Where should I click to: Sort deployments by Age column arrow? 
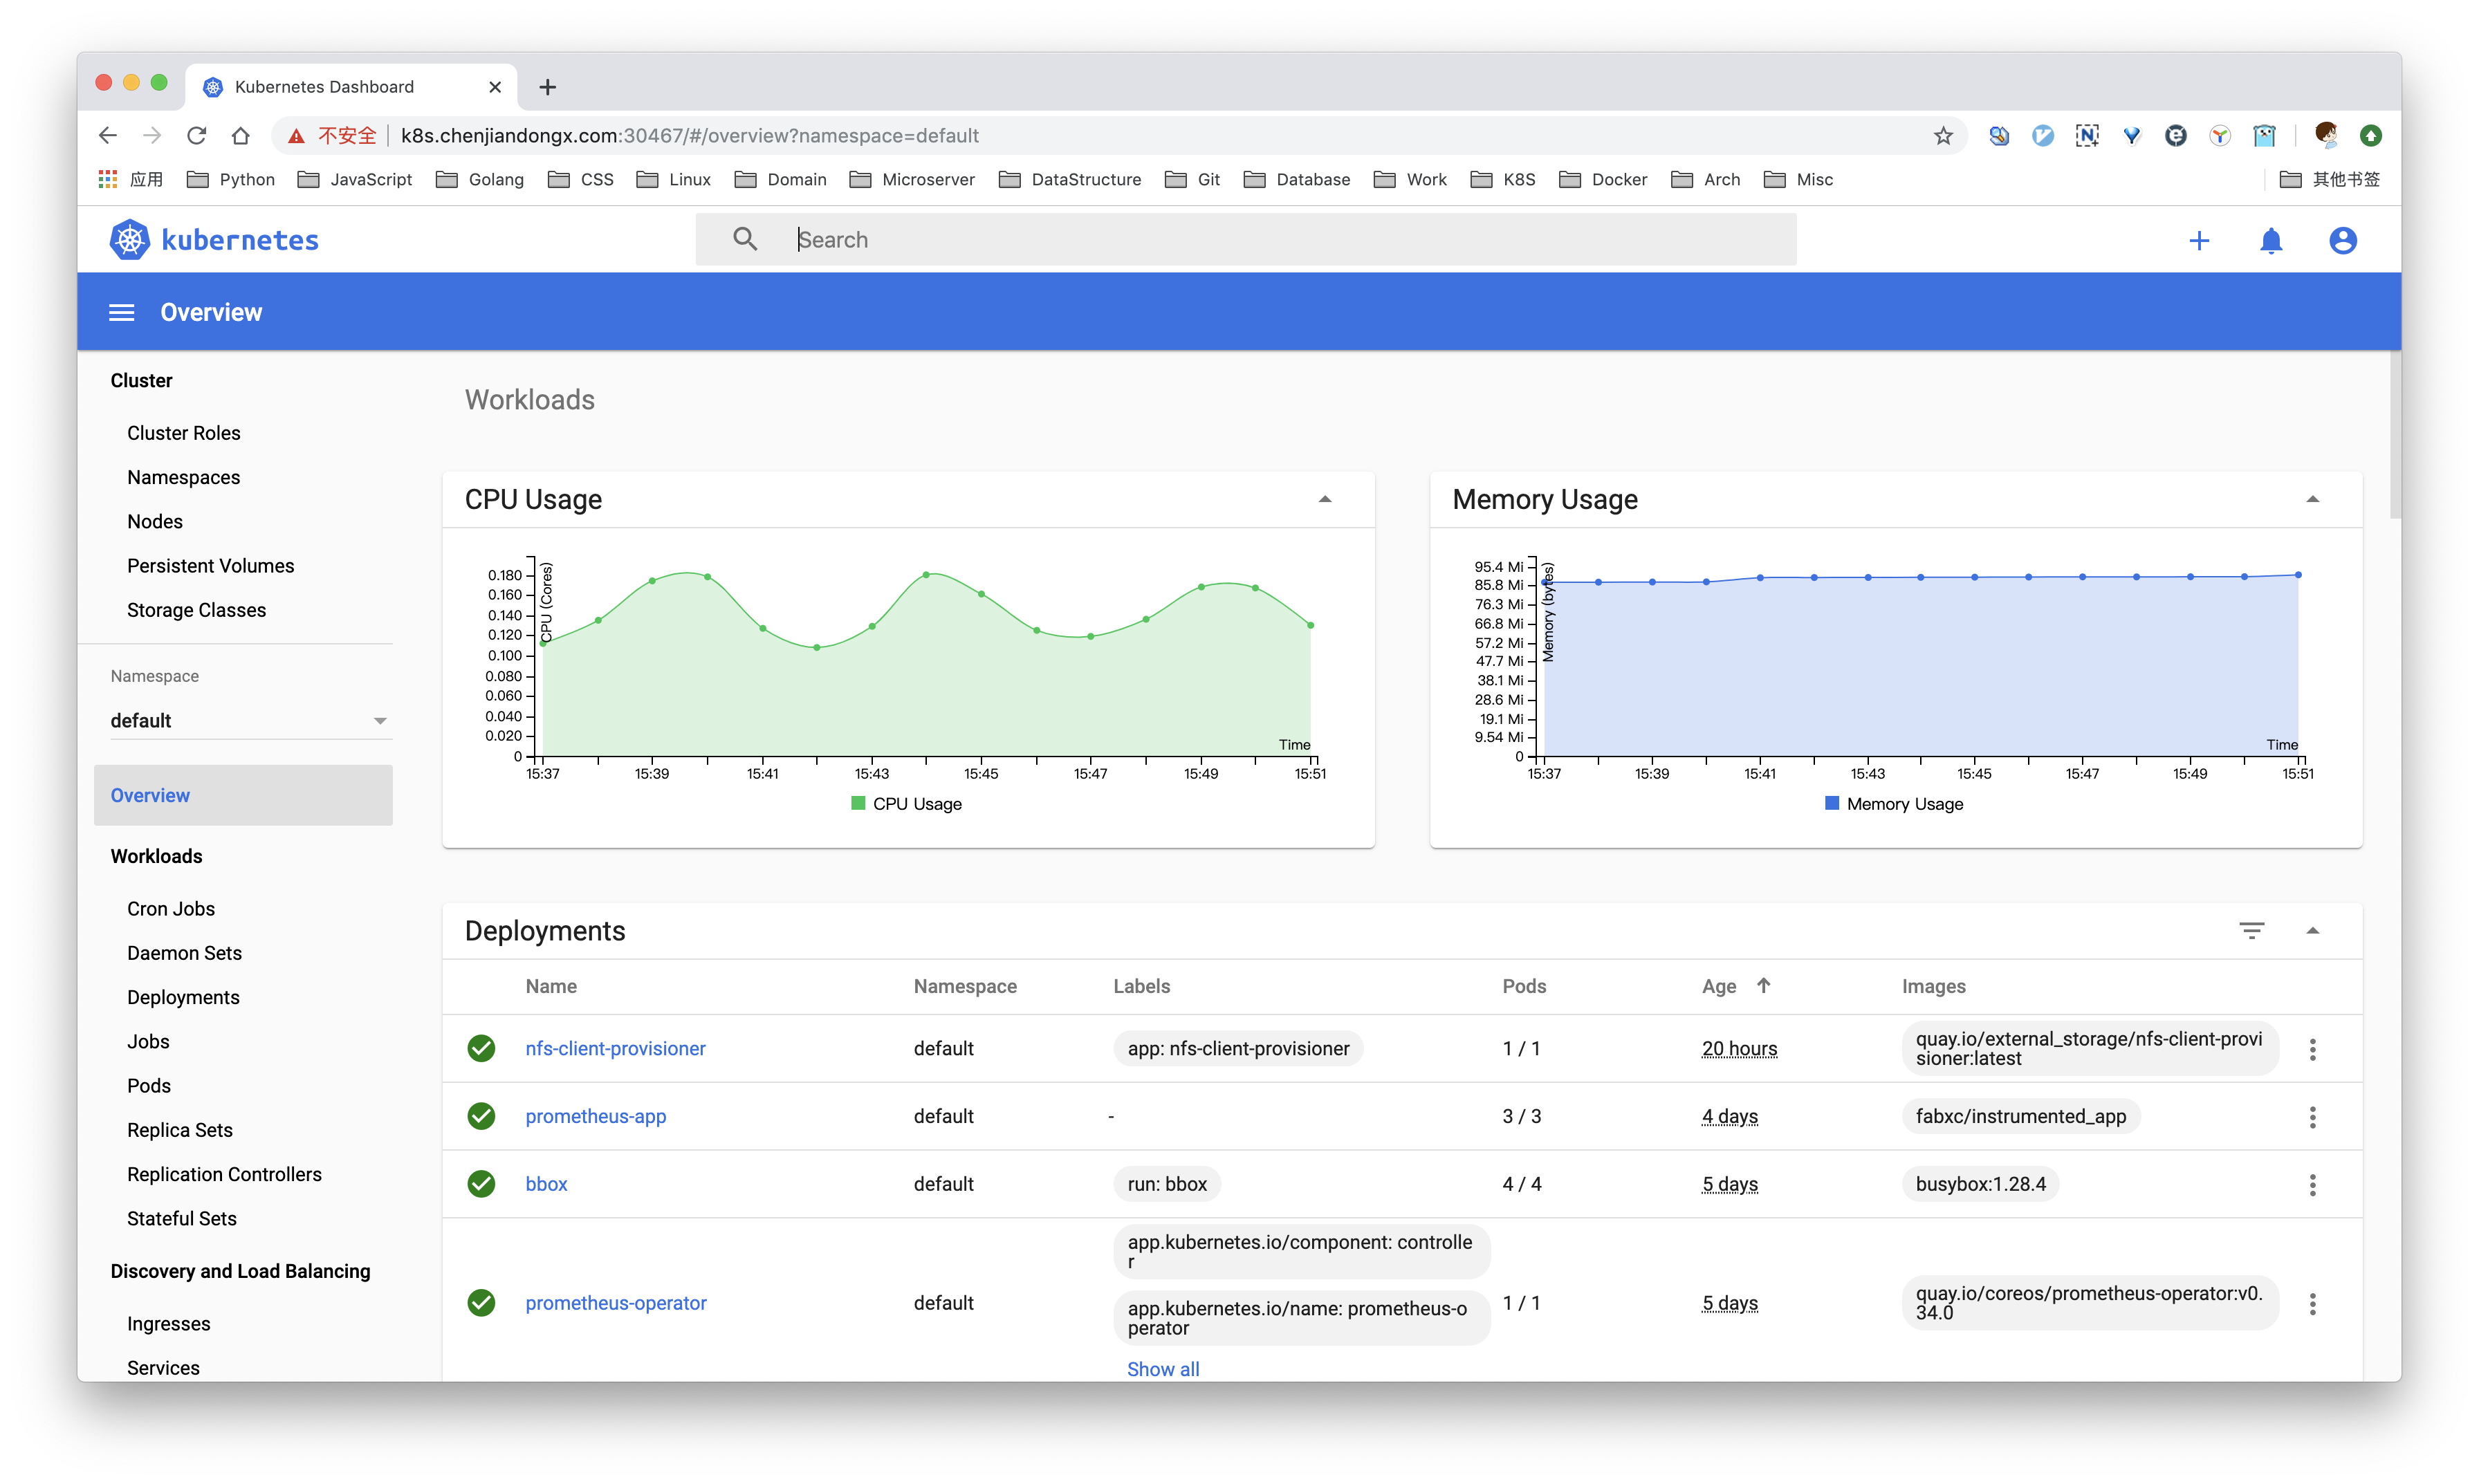[x=1763, y=986]
